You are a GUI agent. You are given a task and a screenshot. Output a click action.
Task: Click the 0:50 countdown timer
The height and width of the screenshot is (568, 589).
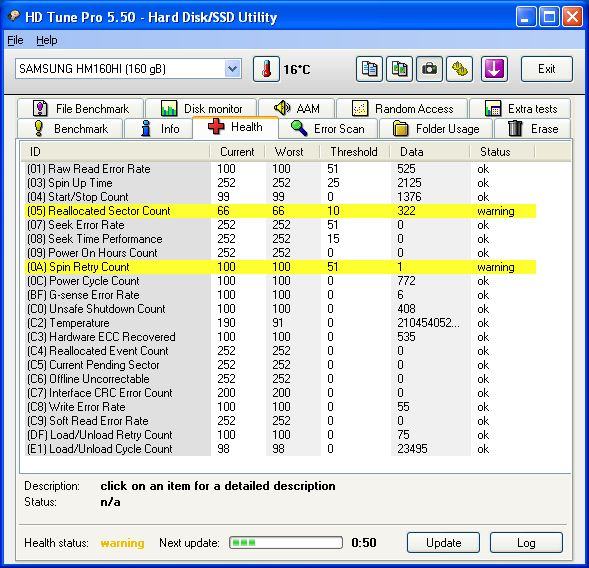click(364, 542)
